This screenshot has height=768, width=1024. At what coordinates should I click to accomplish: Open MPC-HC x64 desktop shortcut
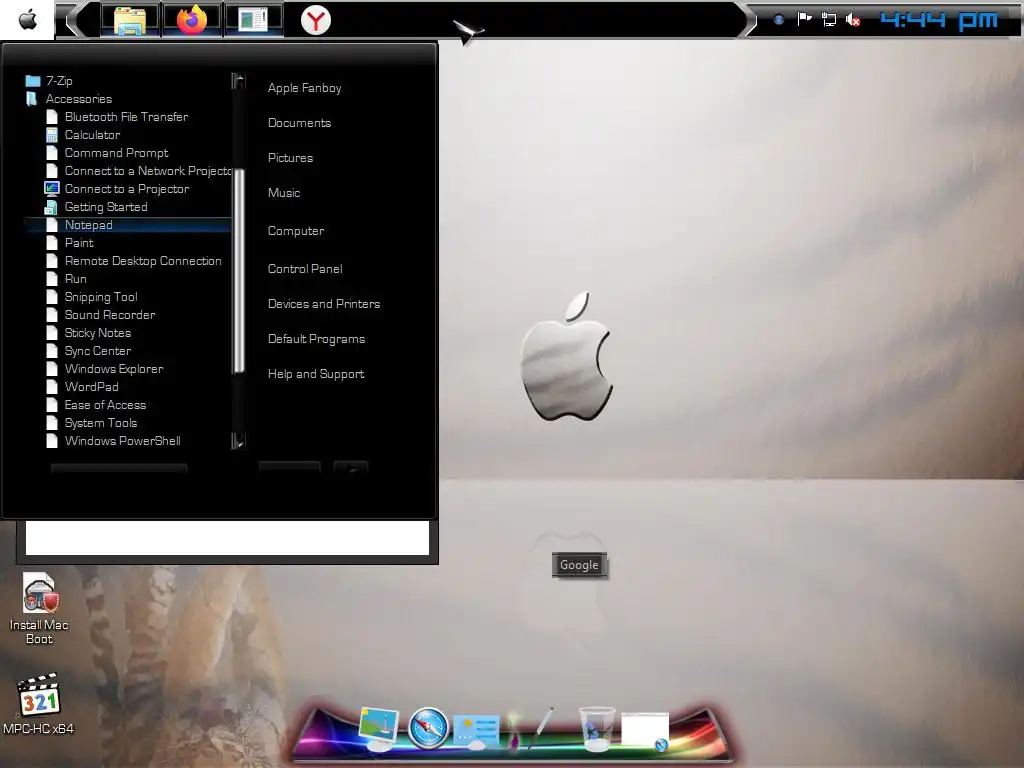[x=39, y=704]
